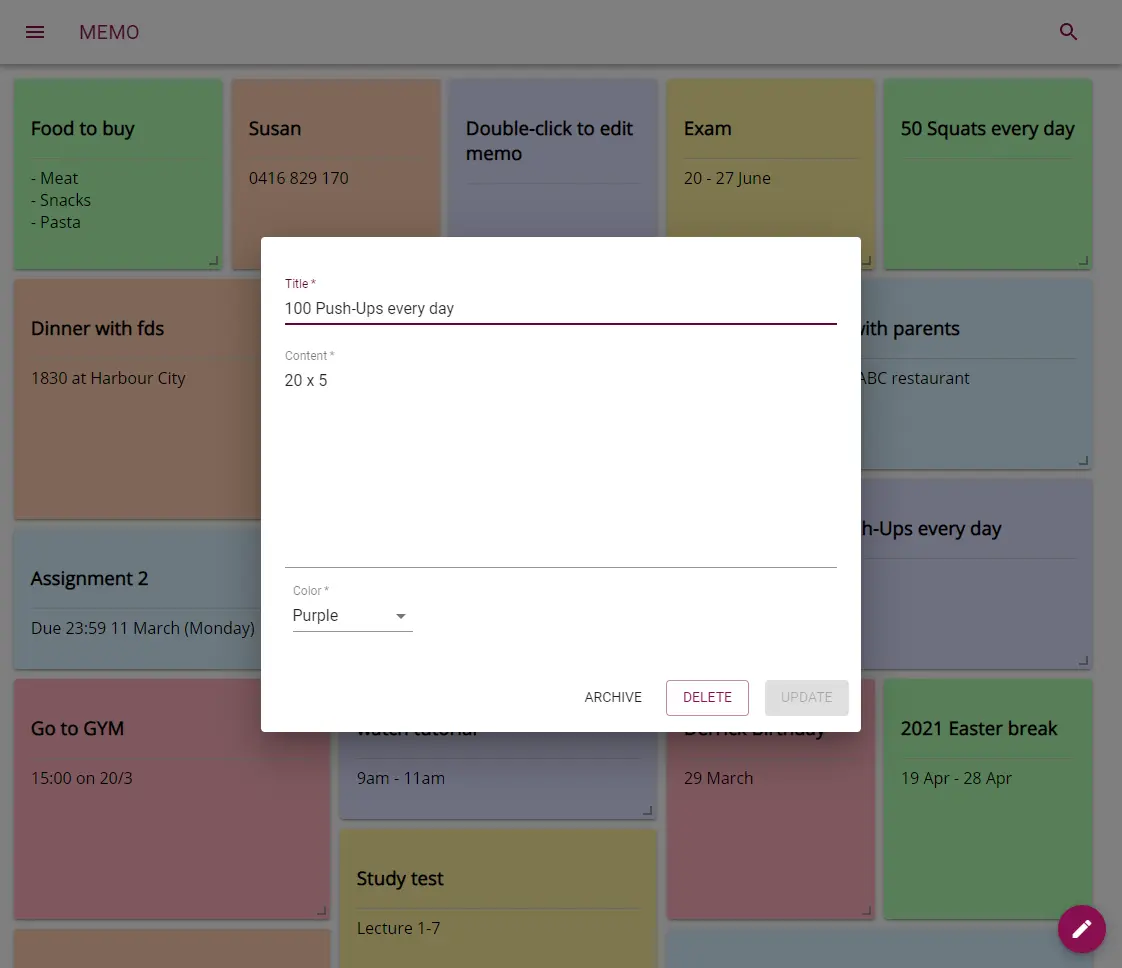
Task: Click resize handle on 2021 Easter break memo
Action: (1083, 911)
